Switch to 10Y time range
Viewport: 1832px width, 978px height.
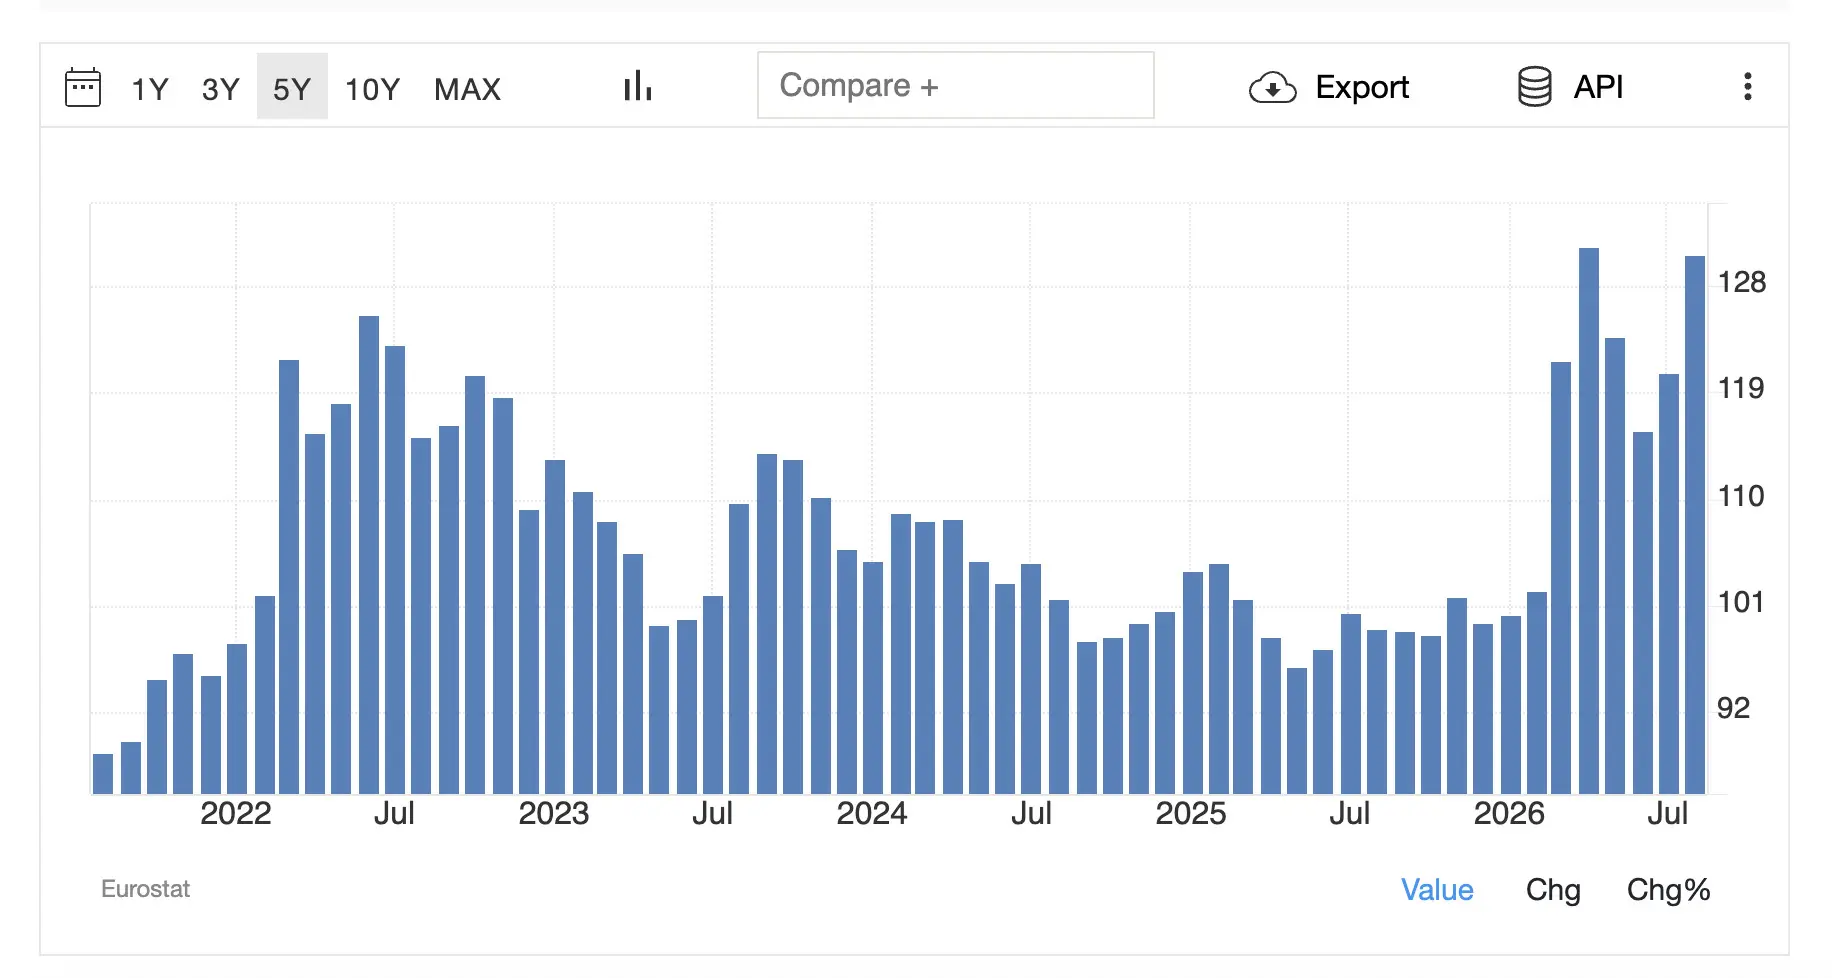(x=372, y=89)
